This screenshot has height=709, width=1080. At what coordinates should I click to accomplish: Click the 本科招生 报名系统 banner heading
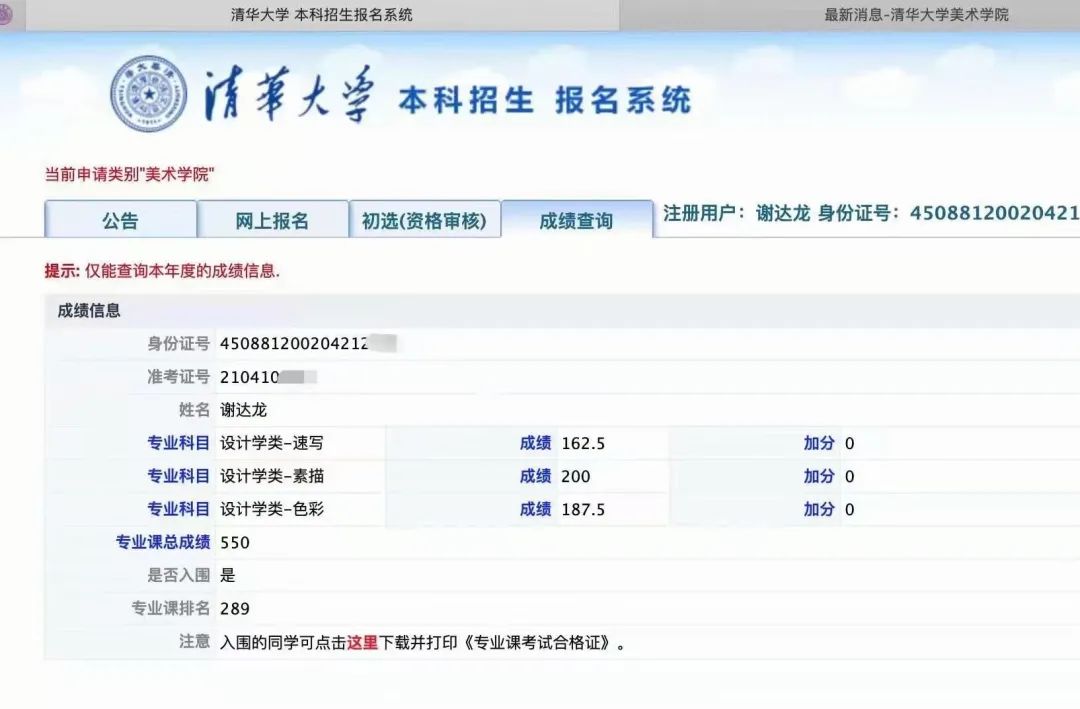click(x=544, y=100)
